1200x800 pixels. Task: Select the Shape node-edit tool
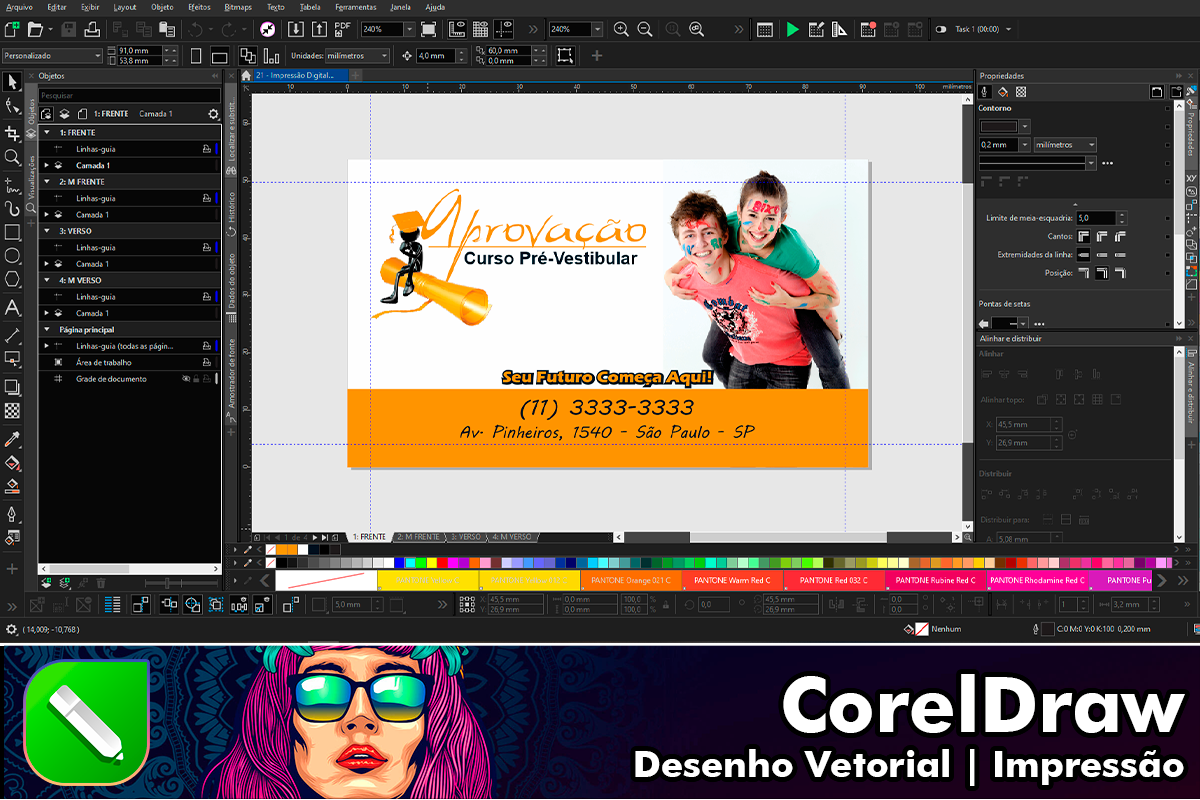pos(12,107)
